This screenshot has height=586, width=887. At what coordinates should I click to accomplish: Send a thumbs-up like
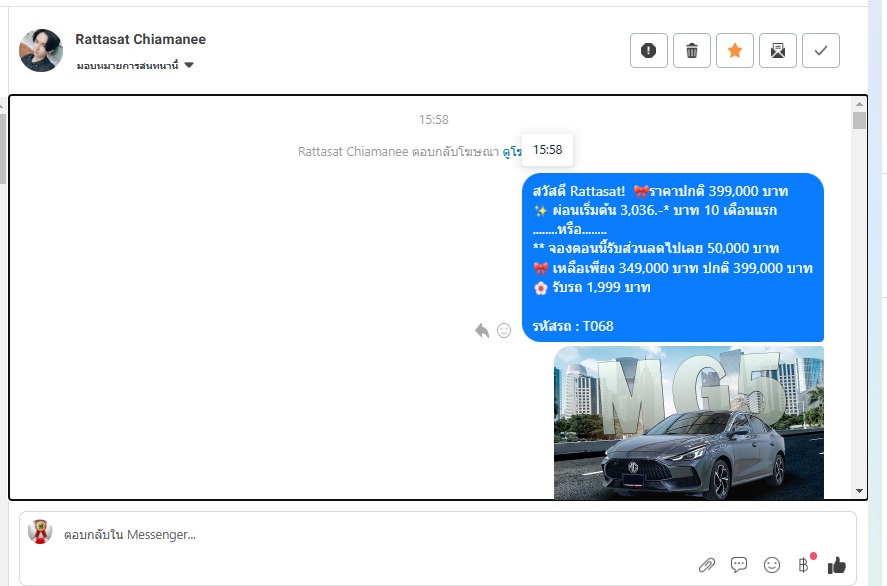point(837,565)
